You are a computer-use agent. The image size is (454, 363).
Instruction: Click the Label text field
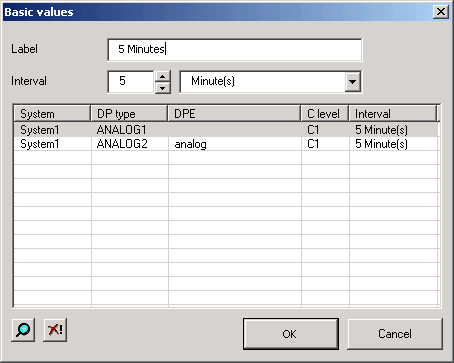point(235,49)
